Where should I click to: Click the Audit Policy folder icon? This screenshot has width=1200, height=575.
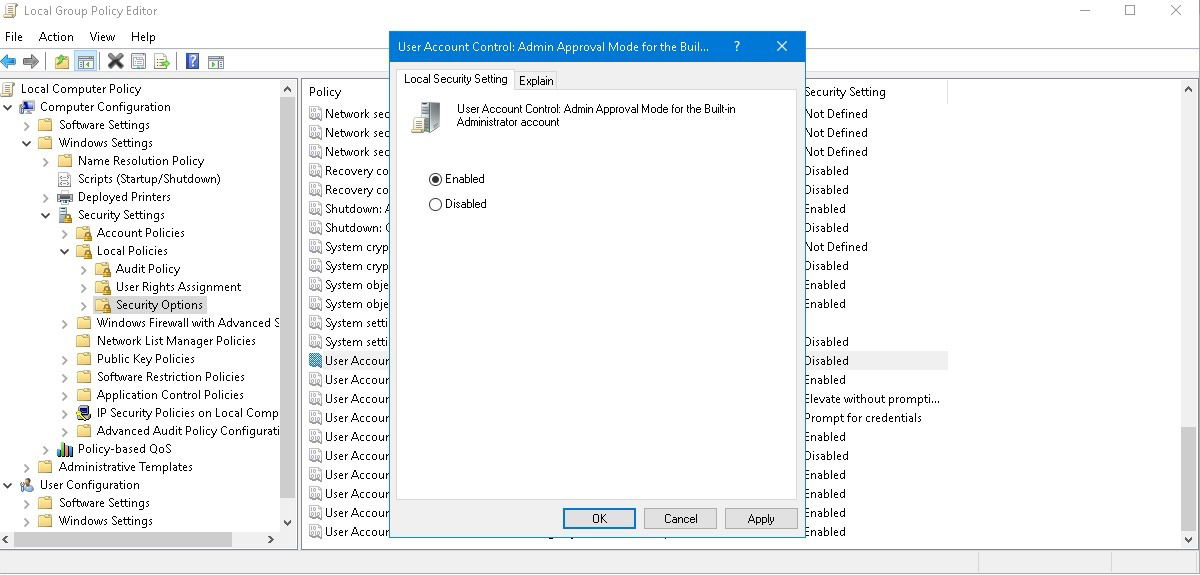[103, 269]
